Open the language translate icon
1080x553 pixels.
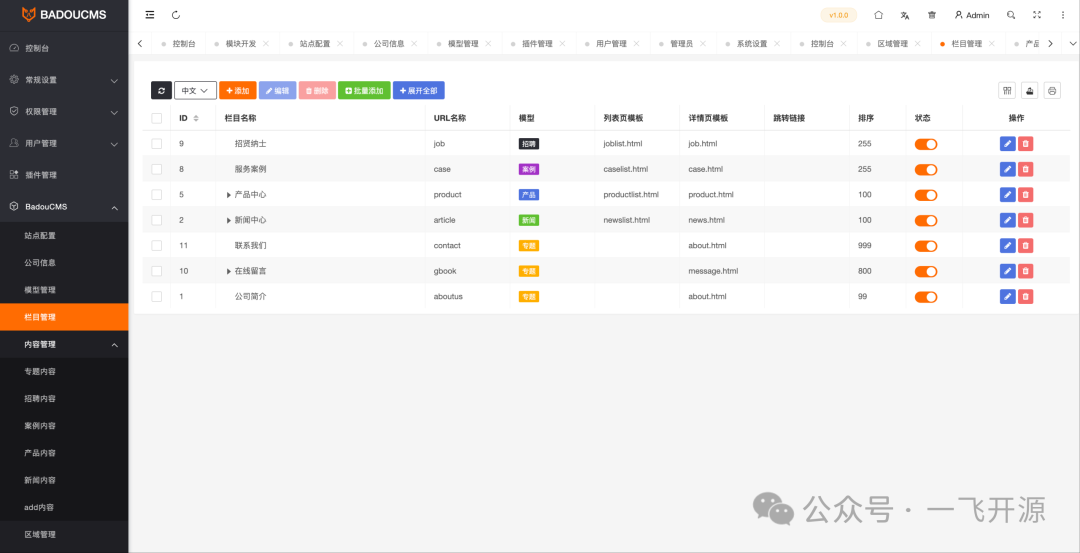pyautogui.click(x=905, y=15)
